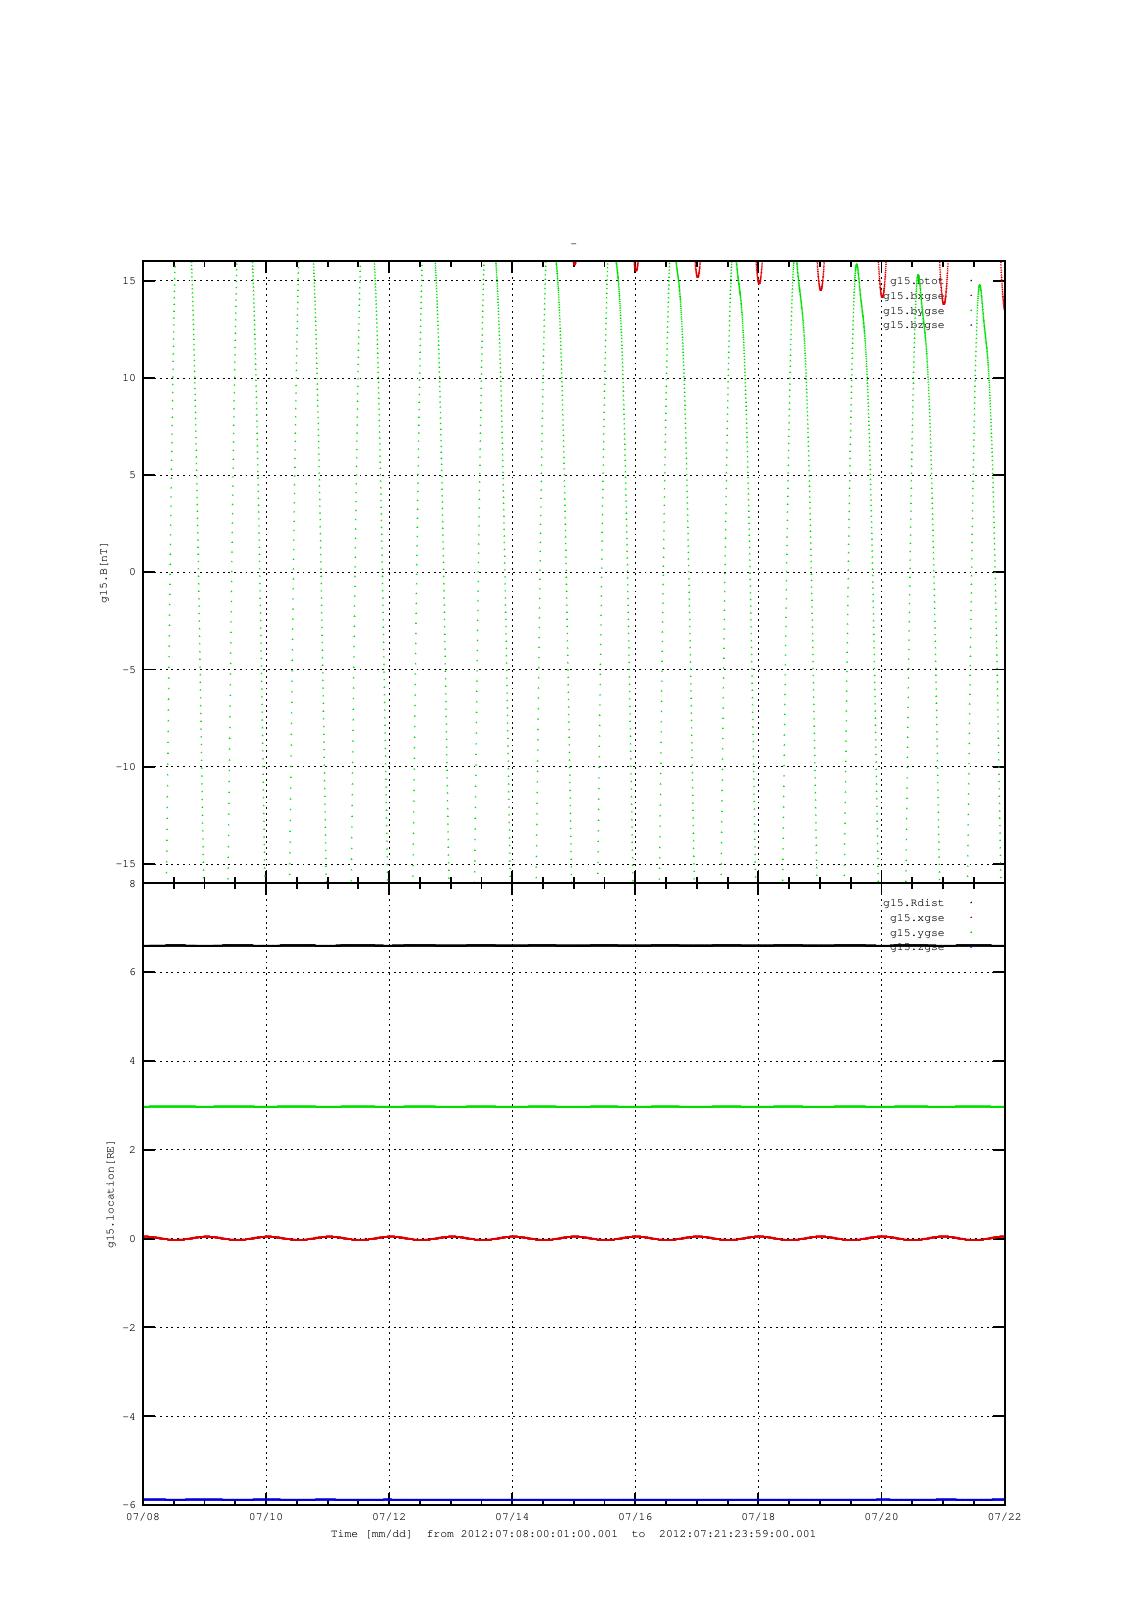Click the -2 tick on the location axis
The image size is (1131, 1600).
point(129,1328)
